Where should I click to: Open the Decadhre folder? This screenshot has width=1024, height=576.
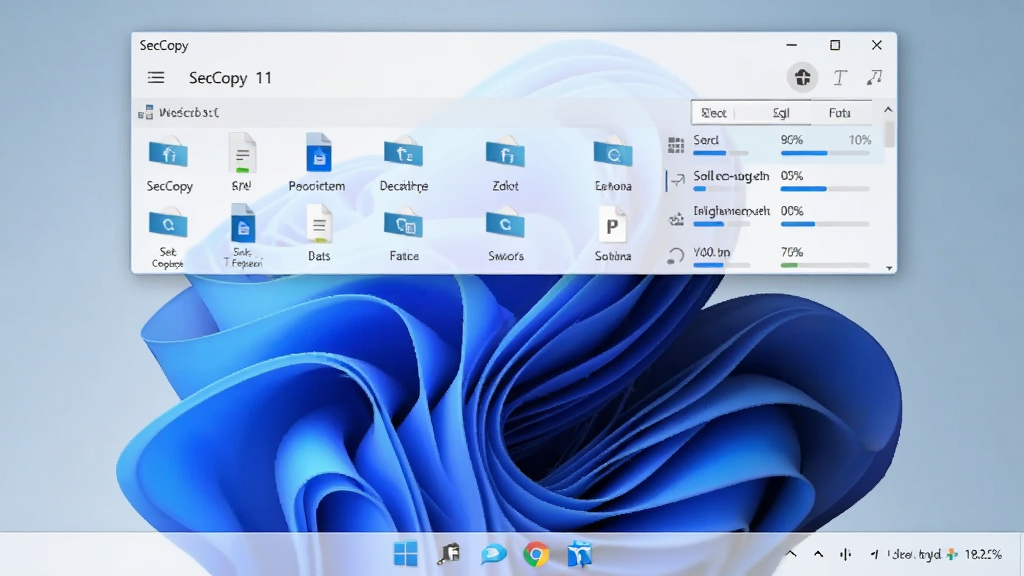[x=404, y=153]
